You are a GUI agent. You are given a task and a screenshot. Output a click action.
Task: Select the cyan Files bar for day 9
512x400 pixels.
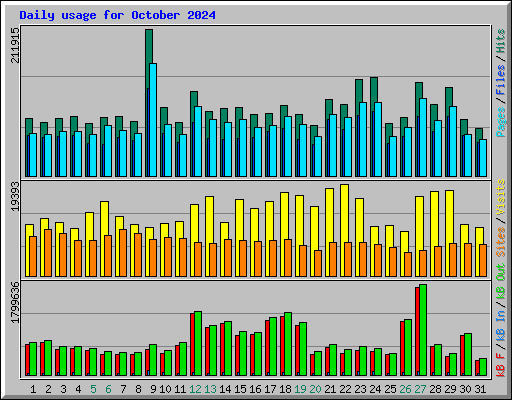[x=153, y=120]
